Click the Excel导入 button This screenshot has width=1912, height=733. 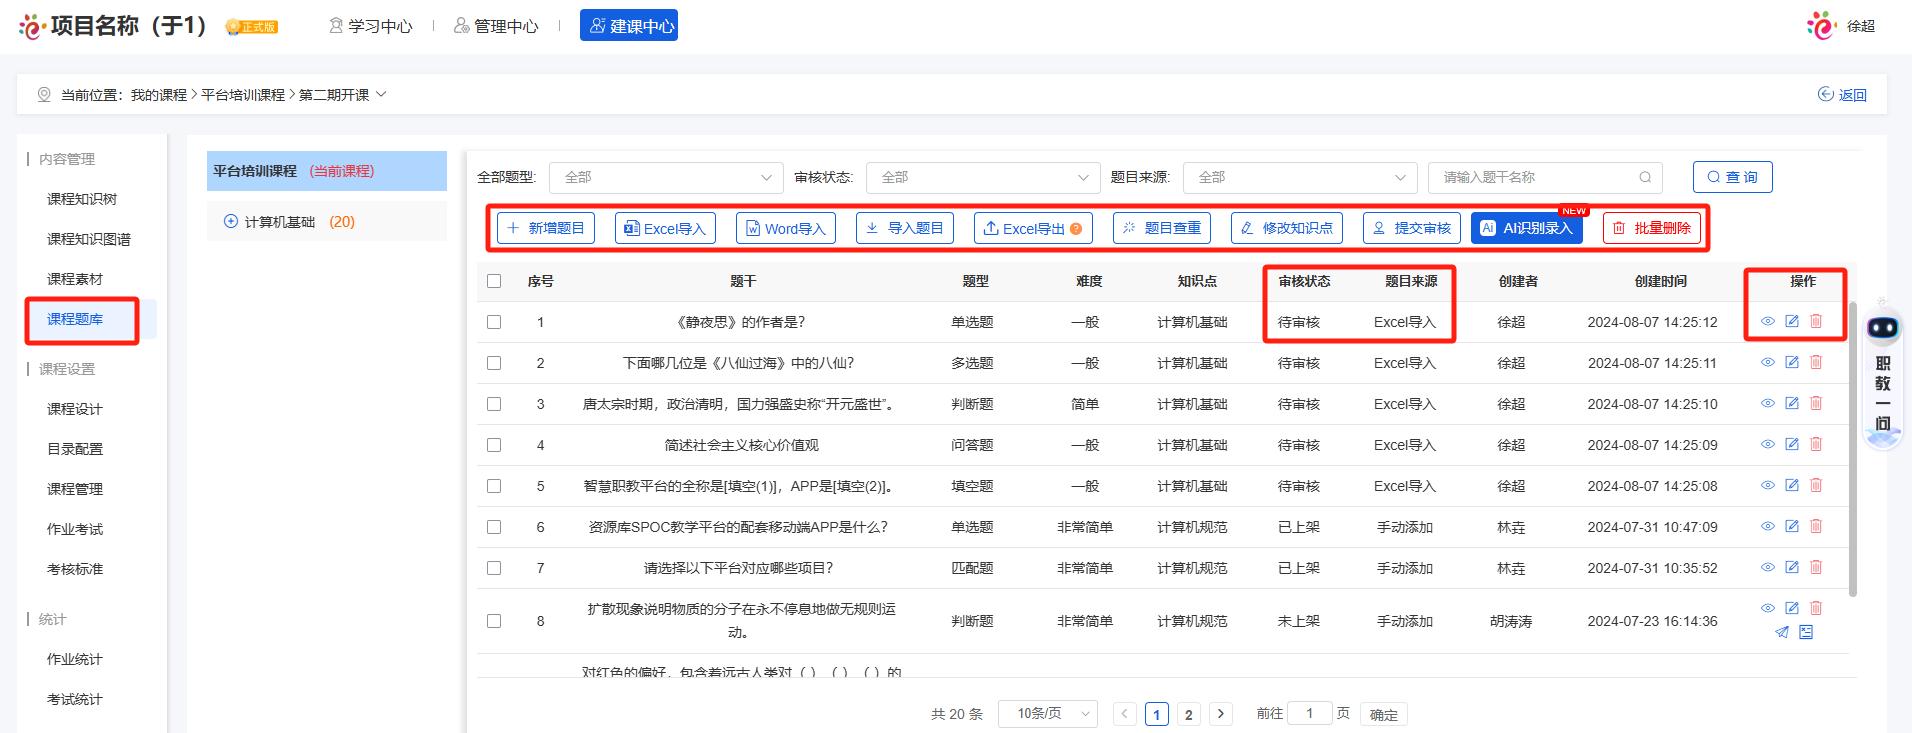(x=665, y=228)
